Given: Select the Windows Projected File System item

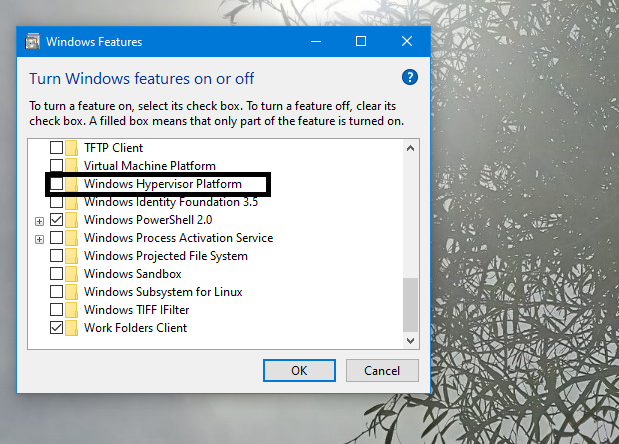Looking at the screenshot, I should 166,256.
